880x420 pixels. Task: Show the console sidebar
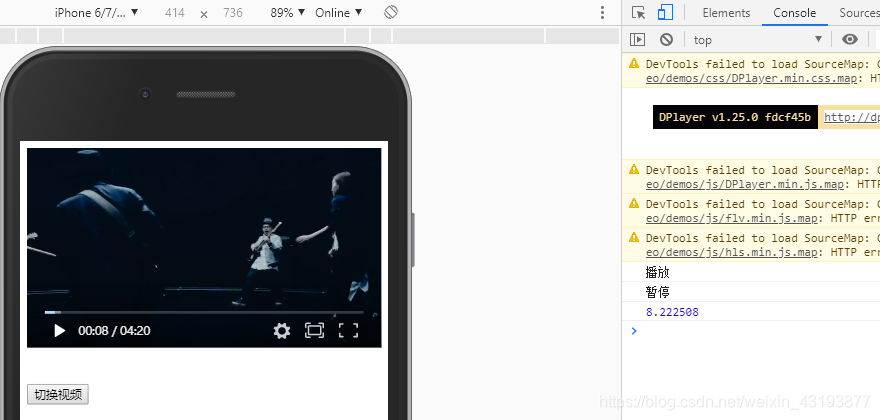[x=638, y=39]
